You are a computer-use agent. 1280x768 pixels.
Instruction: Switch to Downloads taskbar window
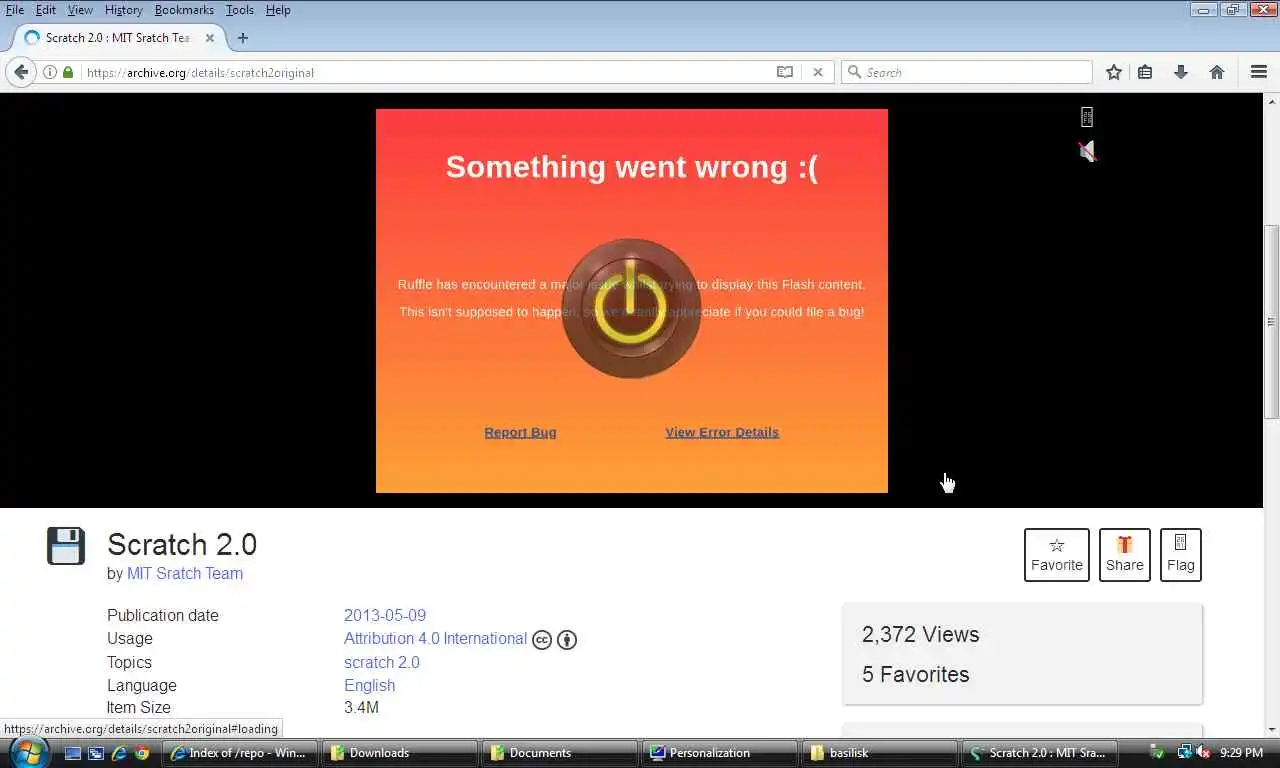401,753
